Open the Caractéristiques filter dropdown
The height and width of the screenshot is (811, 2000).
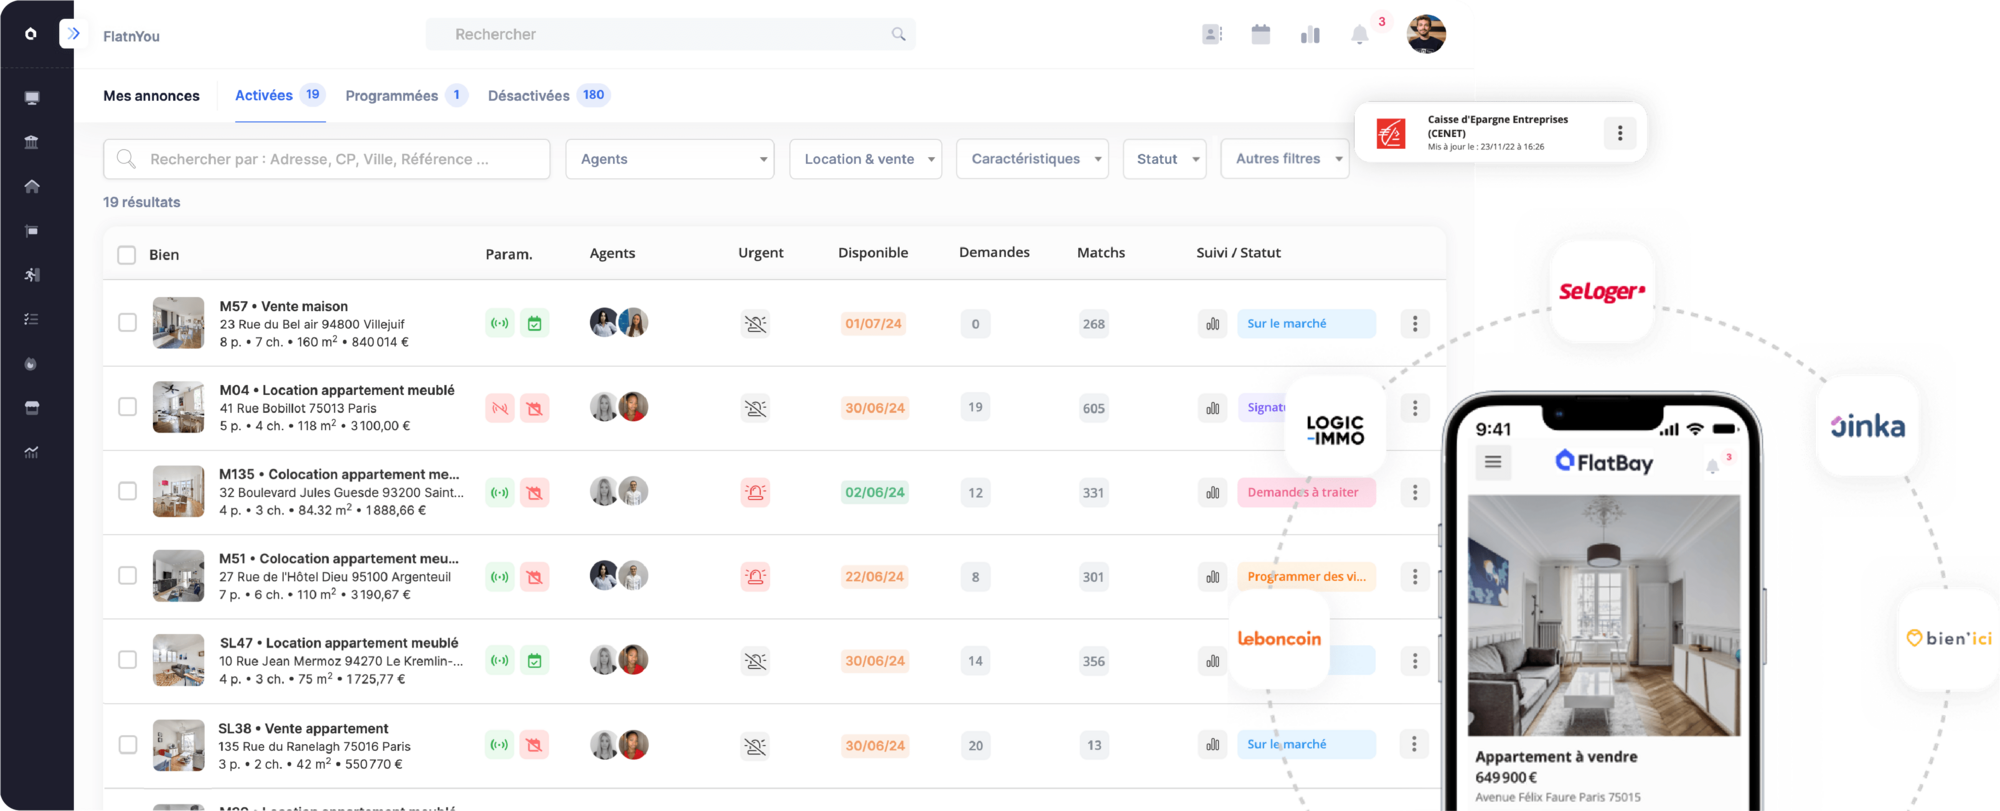coord(1031,159)
